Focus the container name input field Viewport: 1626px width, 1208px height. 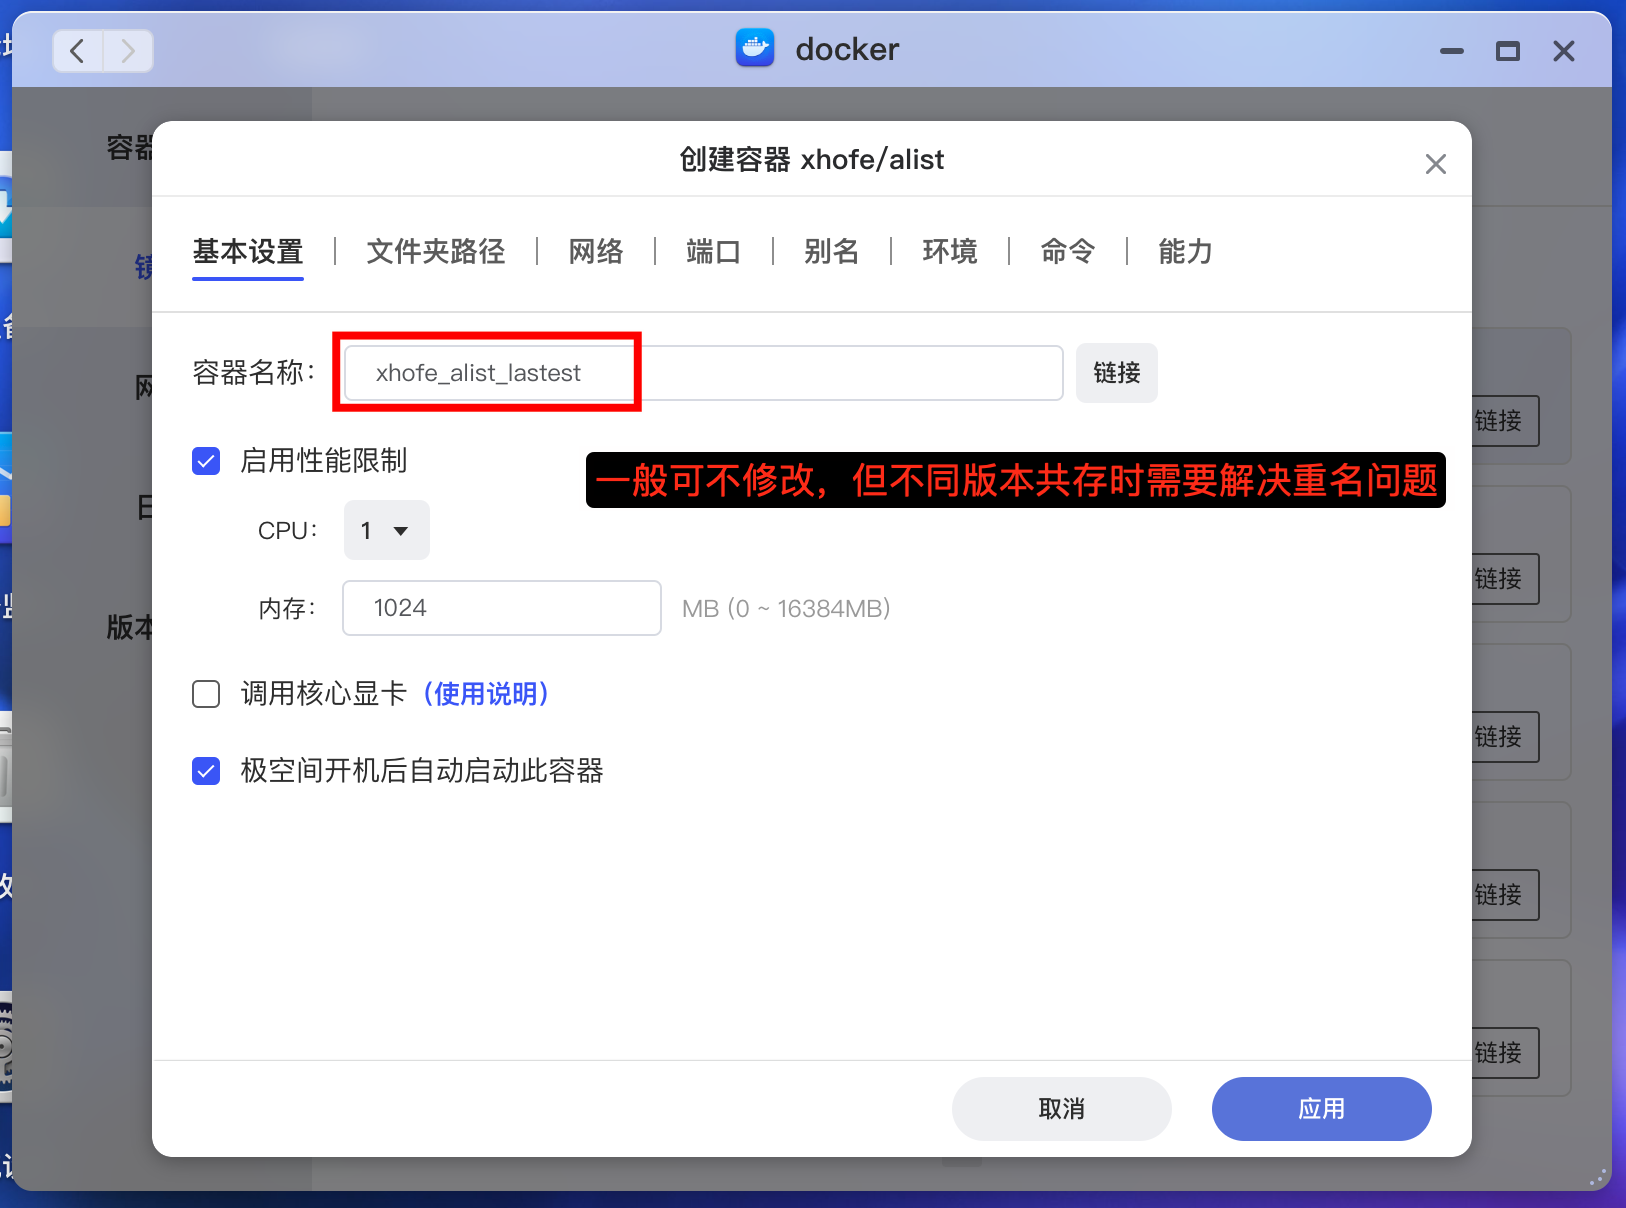tap(703, 373)
